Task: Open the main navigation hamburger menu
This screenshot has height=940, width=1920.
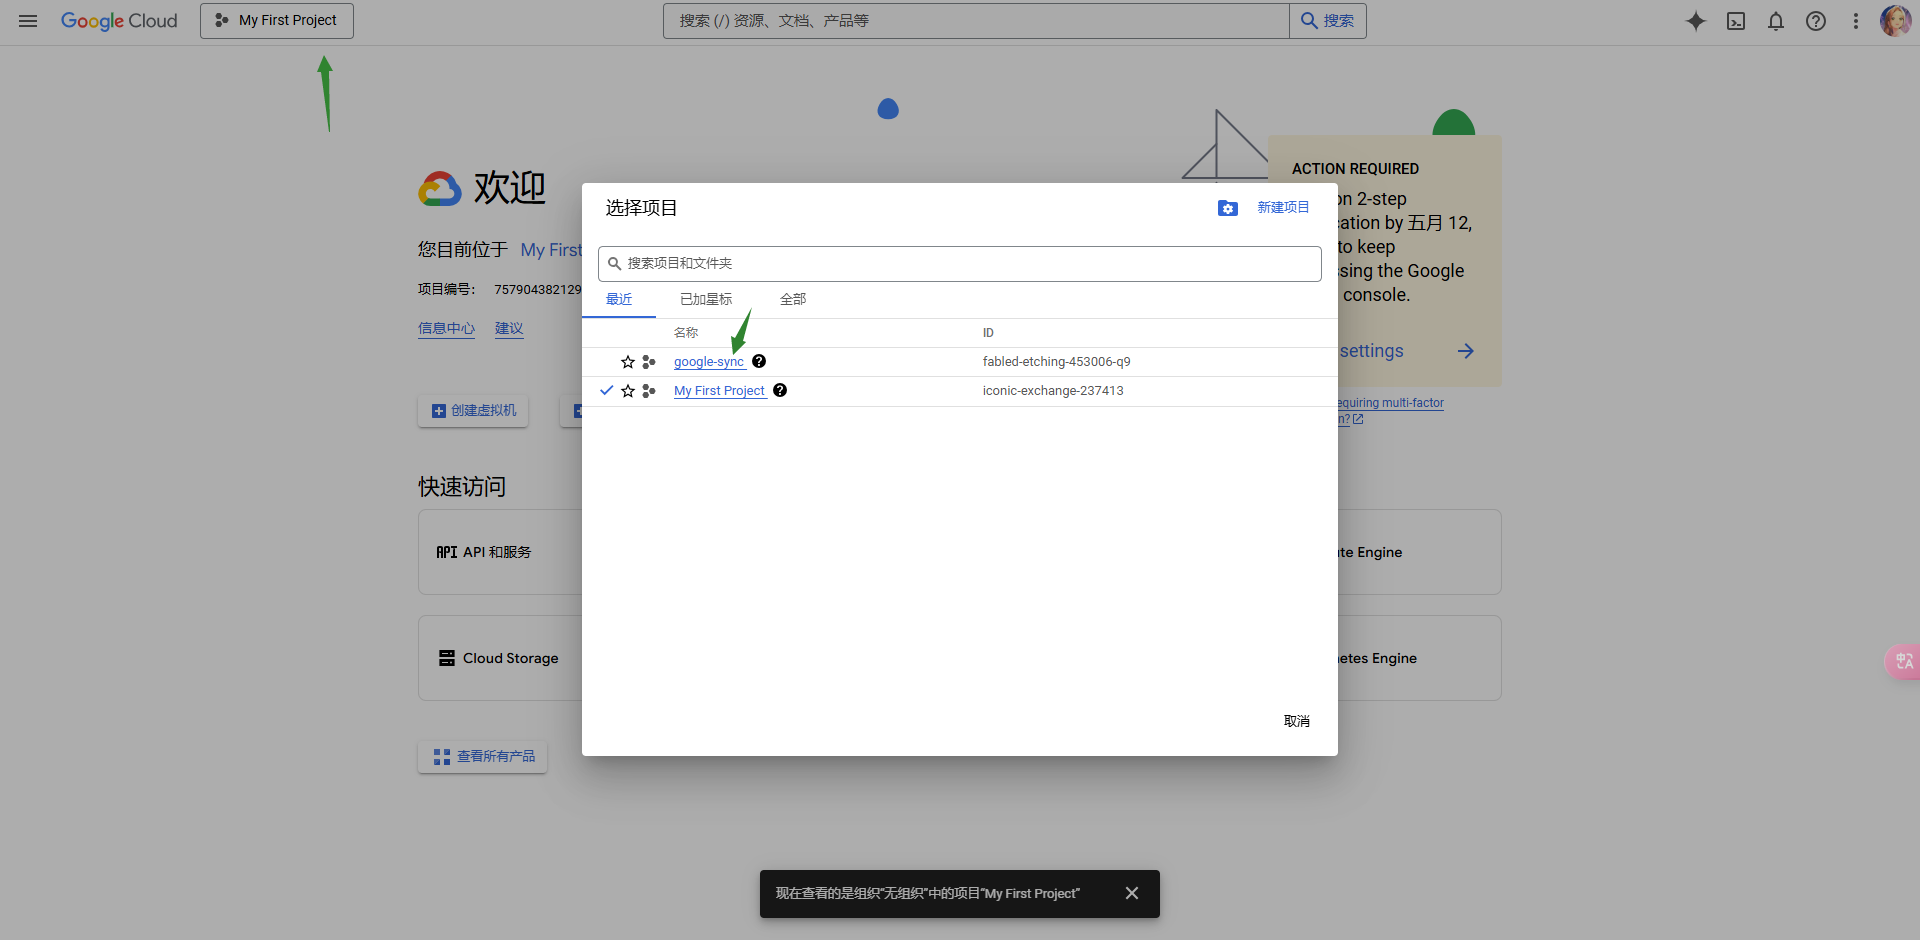Action: (x=28, y=21)
